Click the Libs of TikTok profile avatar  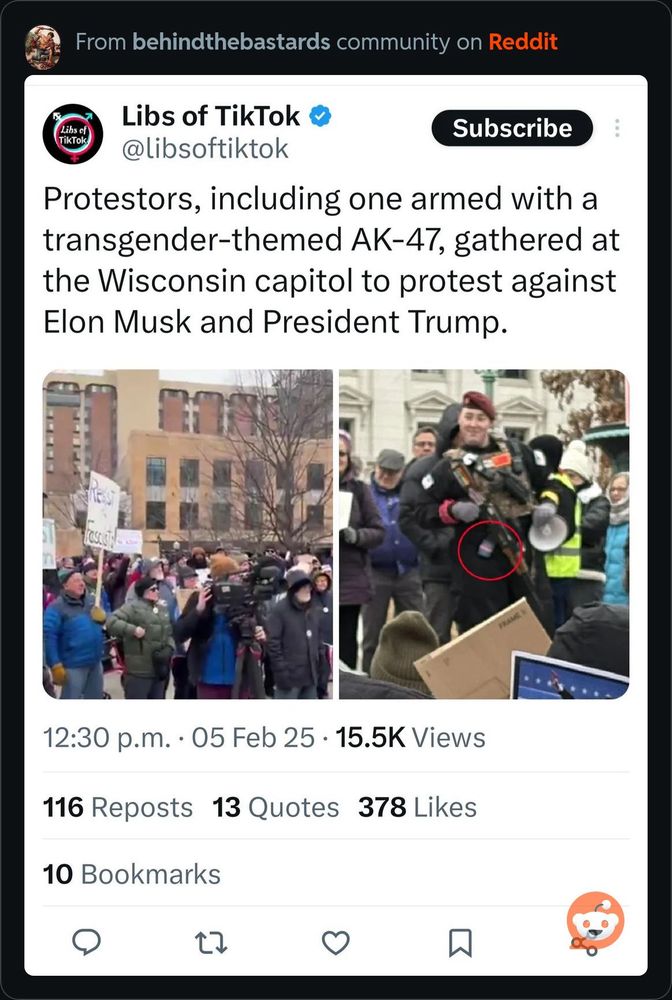pos(73,133)
